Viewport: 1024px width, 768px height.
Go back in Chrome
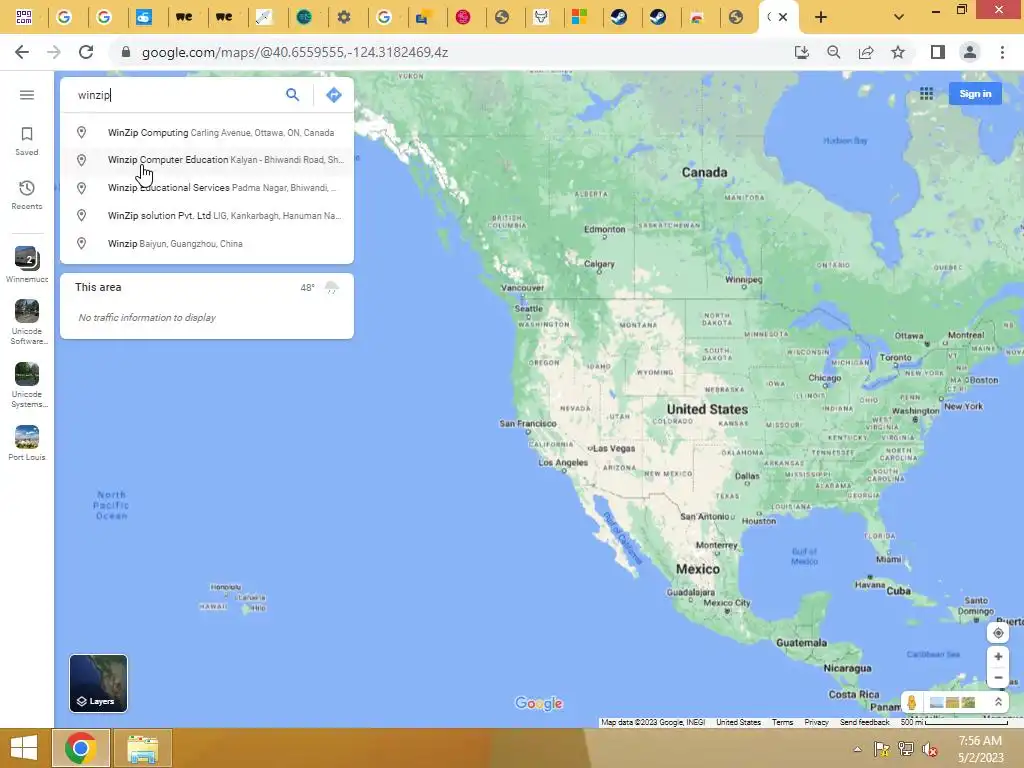pos(22,52)
